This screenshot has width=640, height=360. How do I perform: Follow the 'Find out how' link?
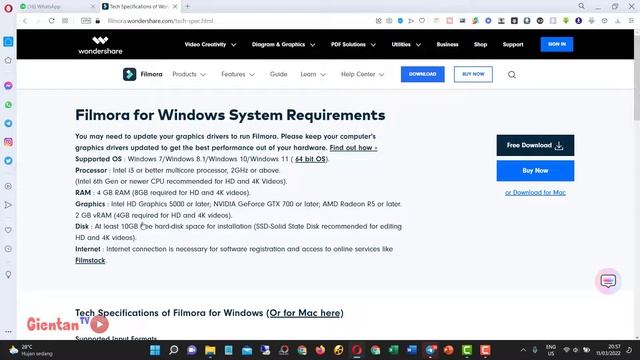pyautogui.click(x=353, y=148)
